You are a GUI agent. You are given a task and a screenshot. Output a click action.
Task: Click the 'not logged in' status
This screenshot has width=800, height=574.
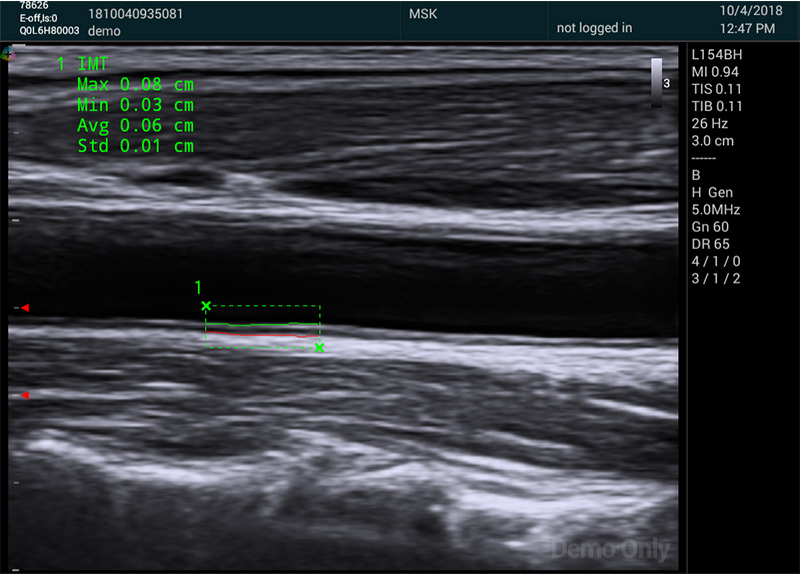click(x=594, y=28)
